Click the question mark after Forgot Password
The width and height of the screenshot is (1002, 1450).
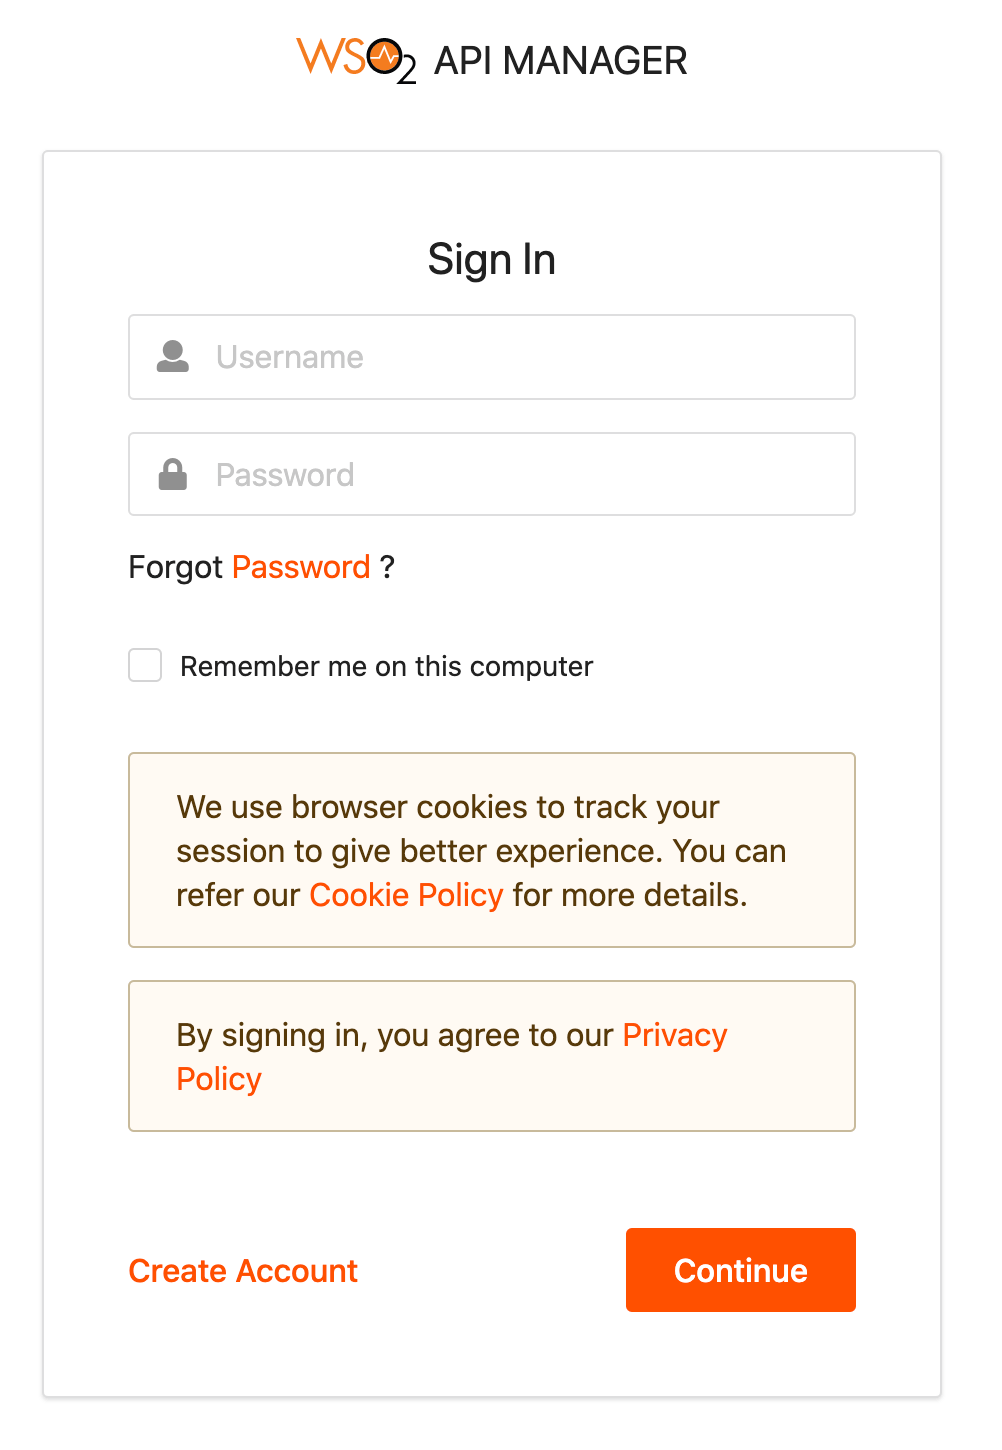[389, 567]
